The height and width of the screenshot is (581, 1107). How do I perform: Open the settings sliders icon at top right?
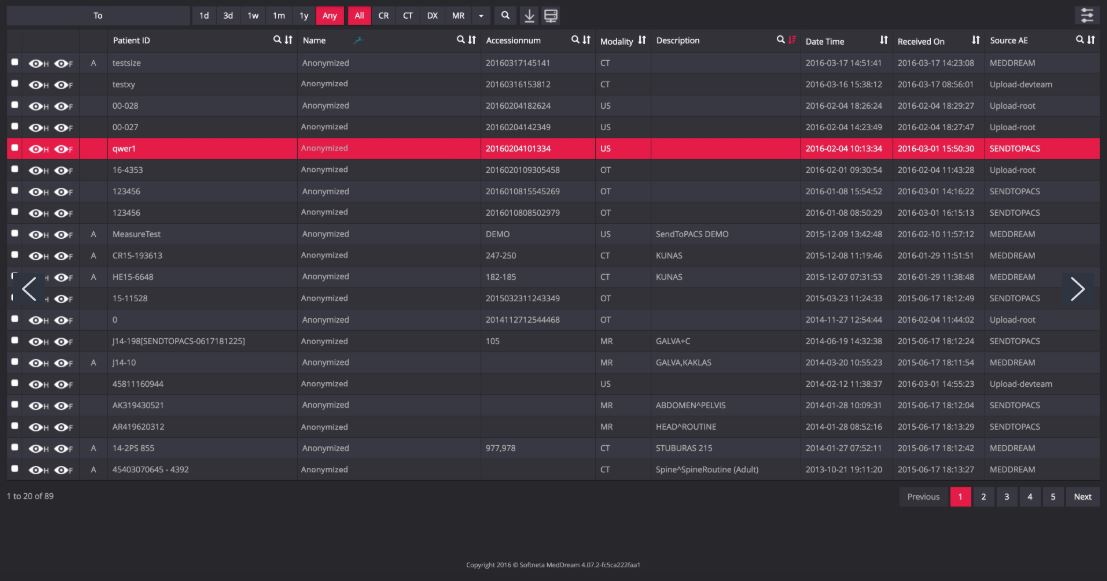(1085, 15)
